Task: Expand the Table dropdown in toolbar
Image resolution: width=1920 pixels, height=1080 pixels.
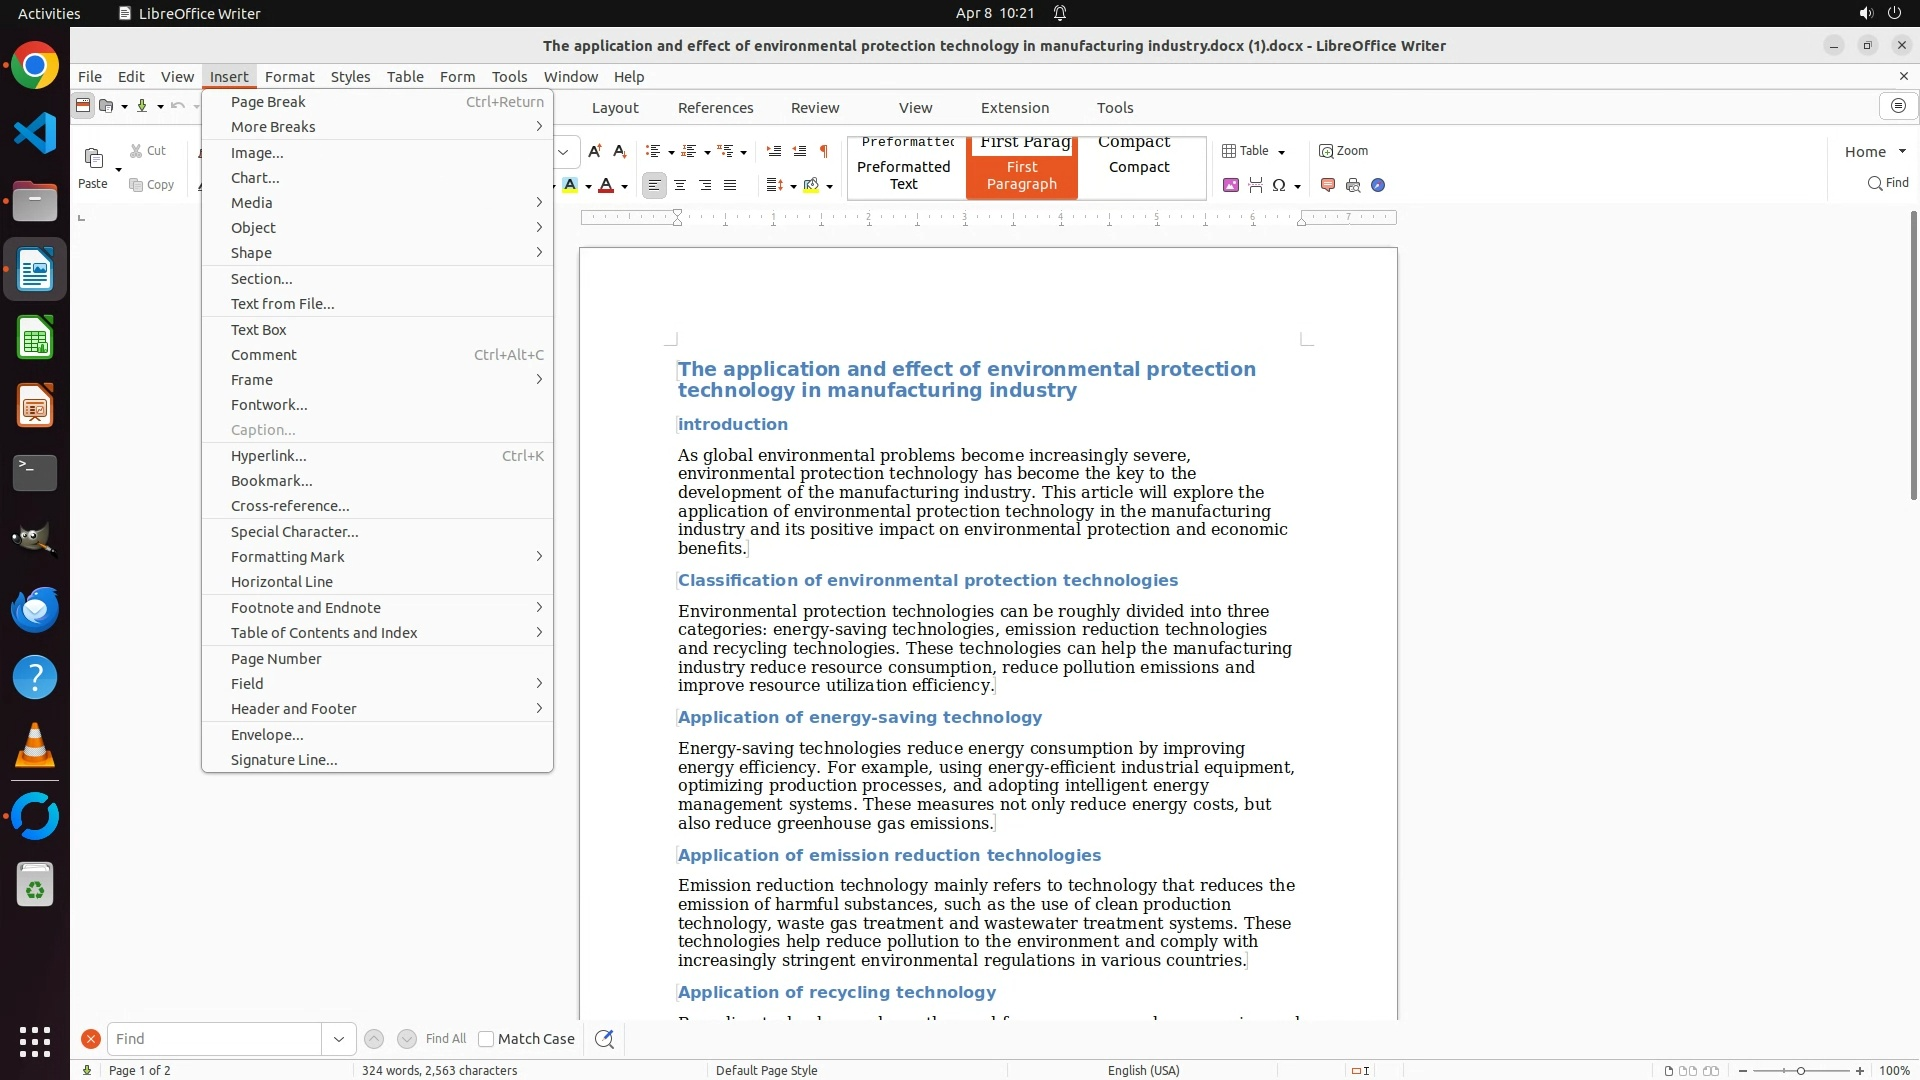Action: pyautogui.click(x=1281, y=152)
